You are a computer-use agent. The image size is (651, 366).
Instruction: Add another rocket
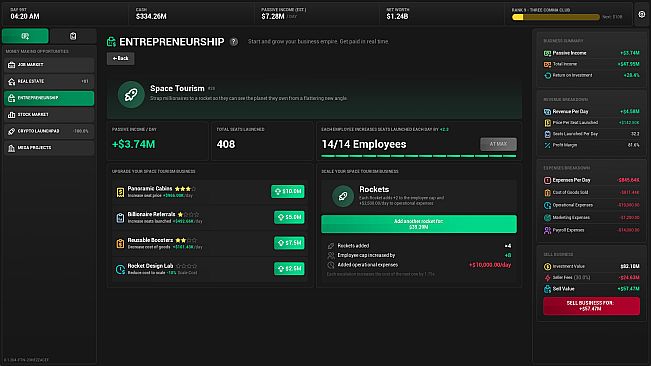coord(419,224)
